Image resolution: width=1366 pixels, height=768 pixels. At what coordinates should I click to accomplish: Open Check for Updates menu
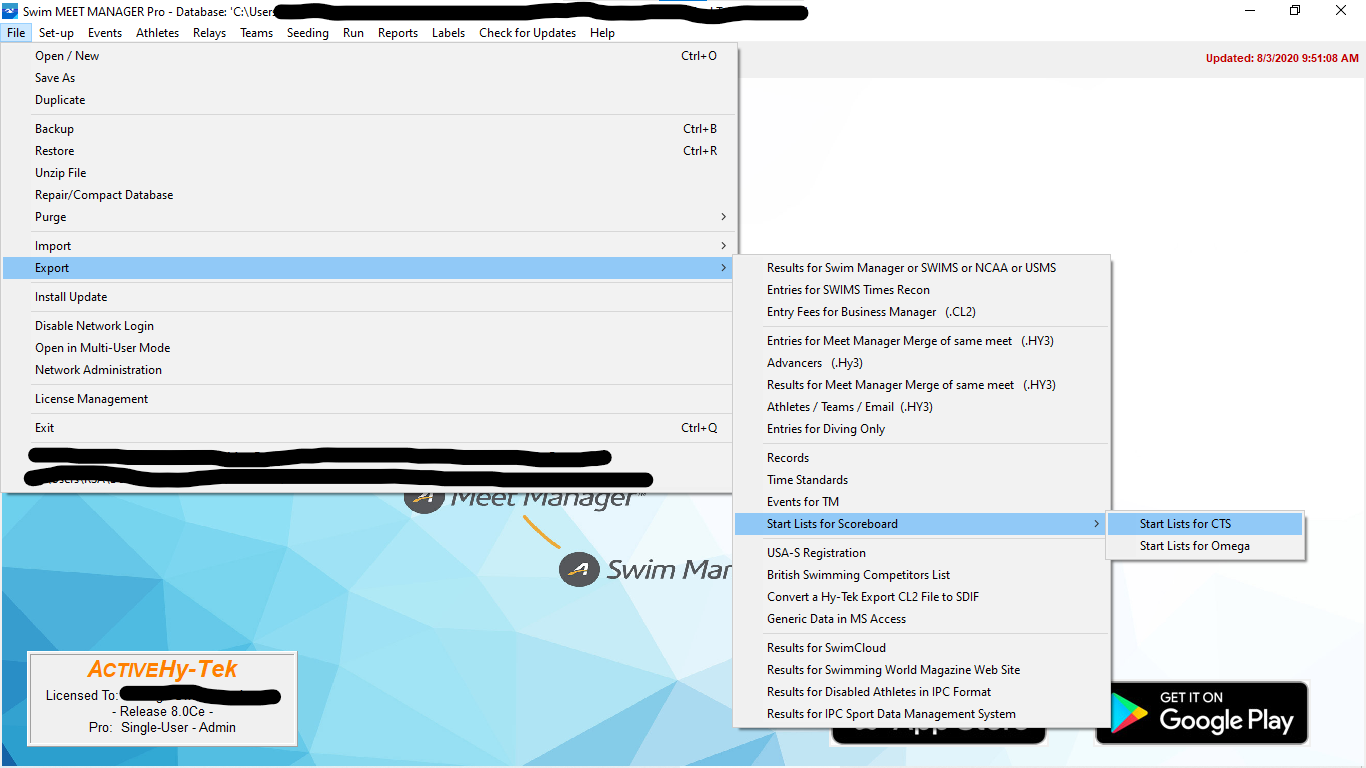(x=528, y=33)
